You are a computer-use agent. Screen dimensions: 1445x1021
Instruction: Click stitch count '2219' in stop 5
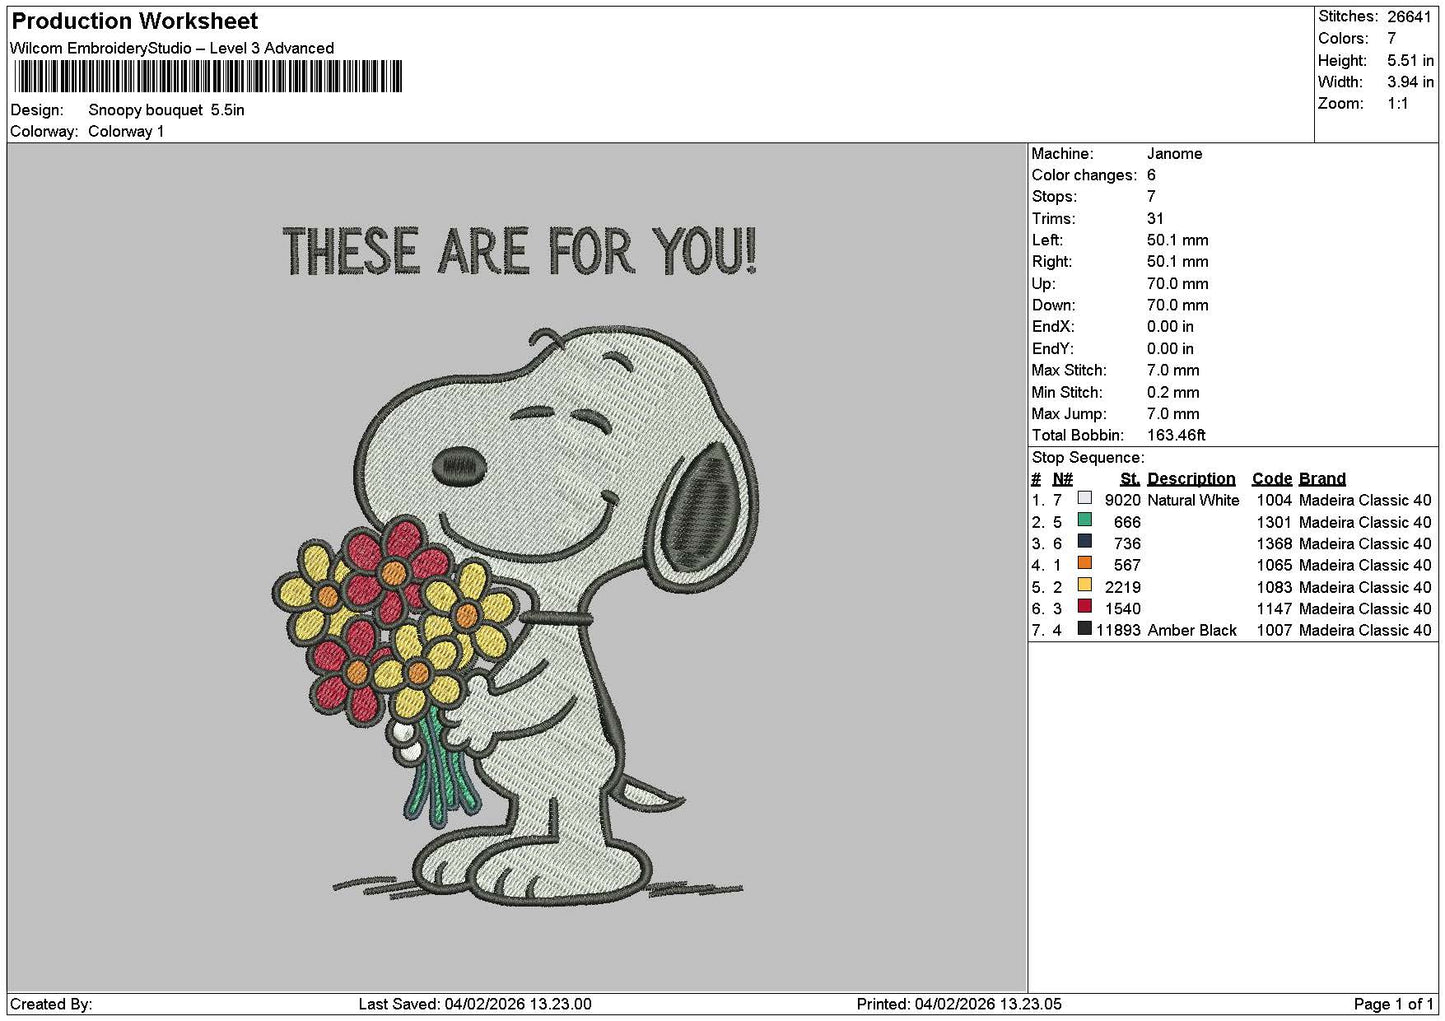coord(1122,587)
